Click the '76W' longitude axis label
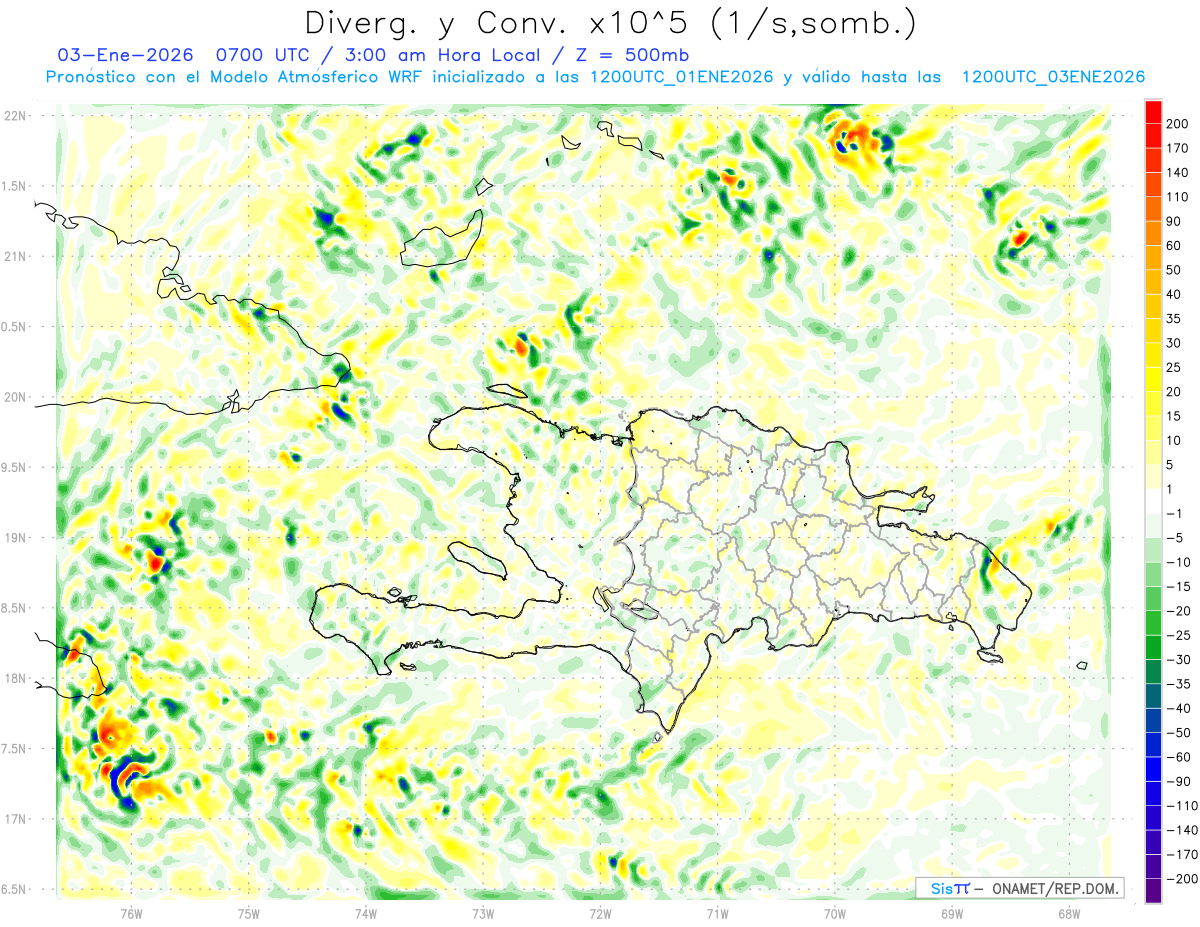Image resolution: width=1200 pixels, height=927 pixels. [131, 914]
